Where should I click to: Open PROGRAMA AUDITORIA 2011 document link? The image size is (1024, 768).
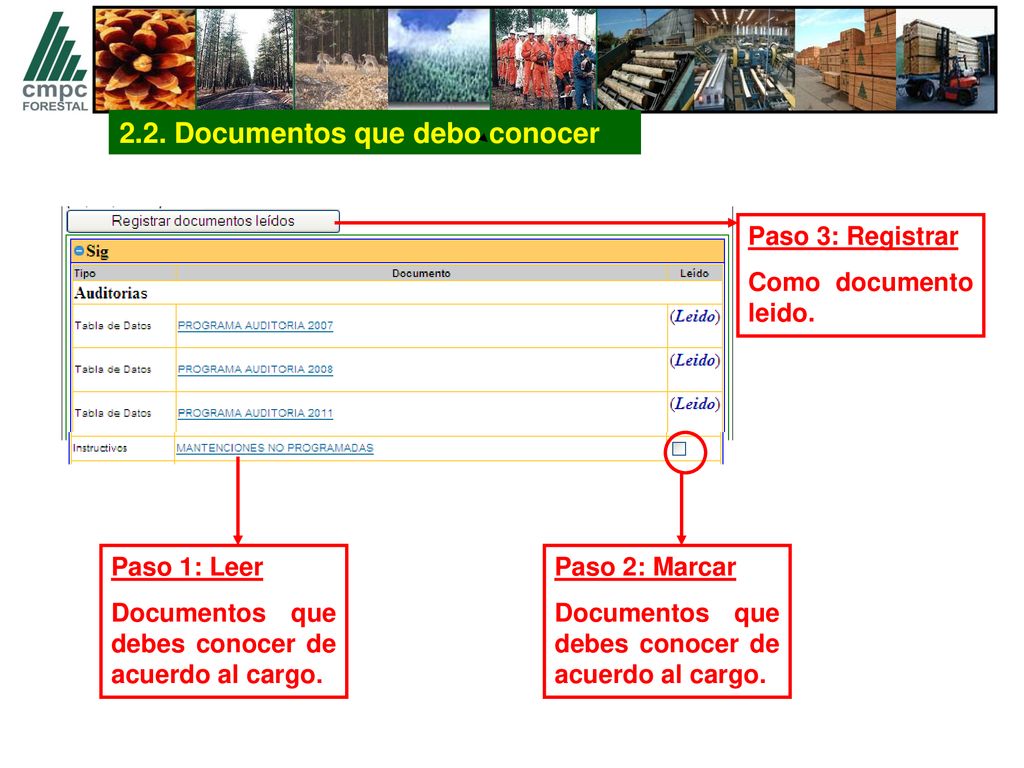coord(255,413)
